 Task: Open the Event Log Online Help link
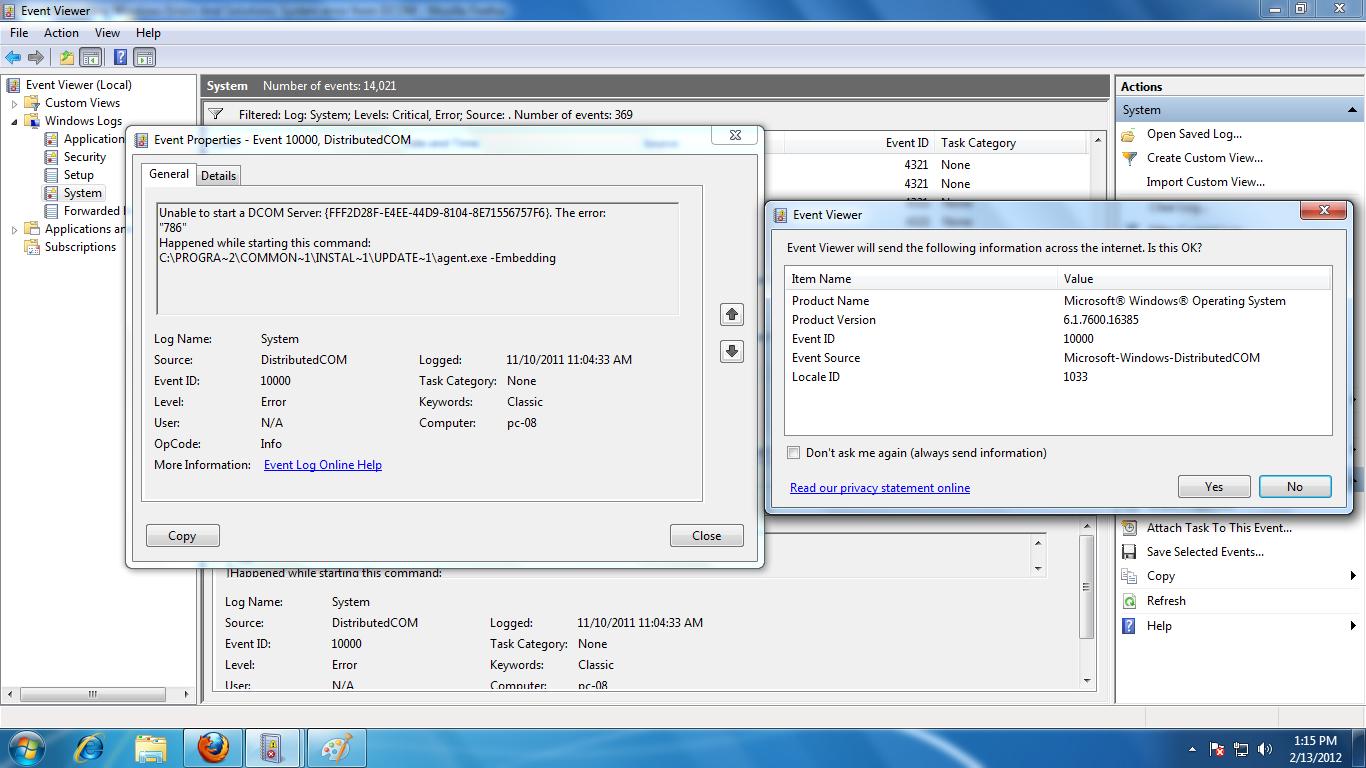click(323, 465)
